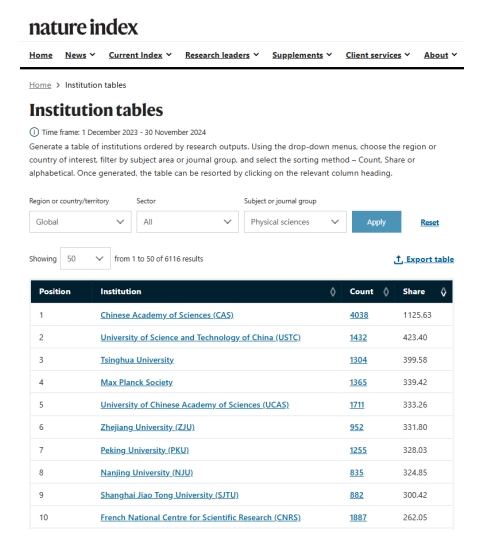The image size is (488, 547).
Task: Open Chinese Academy of Sciences (CAS) link
Action: point(167,315)
